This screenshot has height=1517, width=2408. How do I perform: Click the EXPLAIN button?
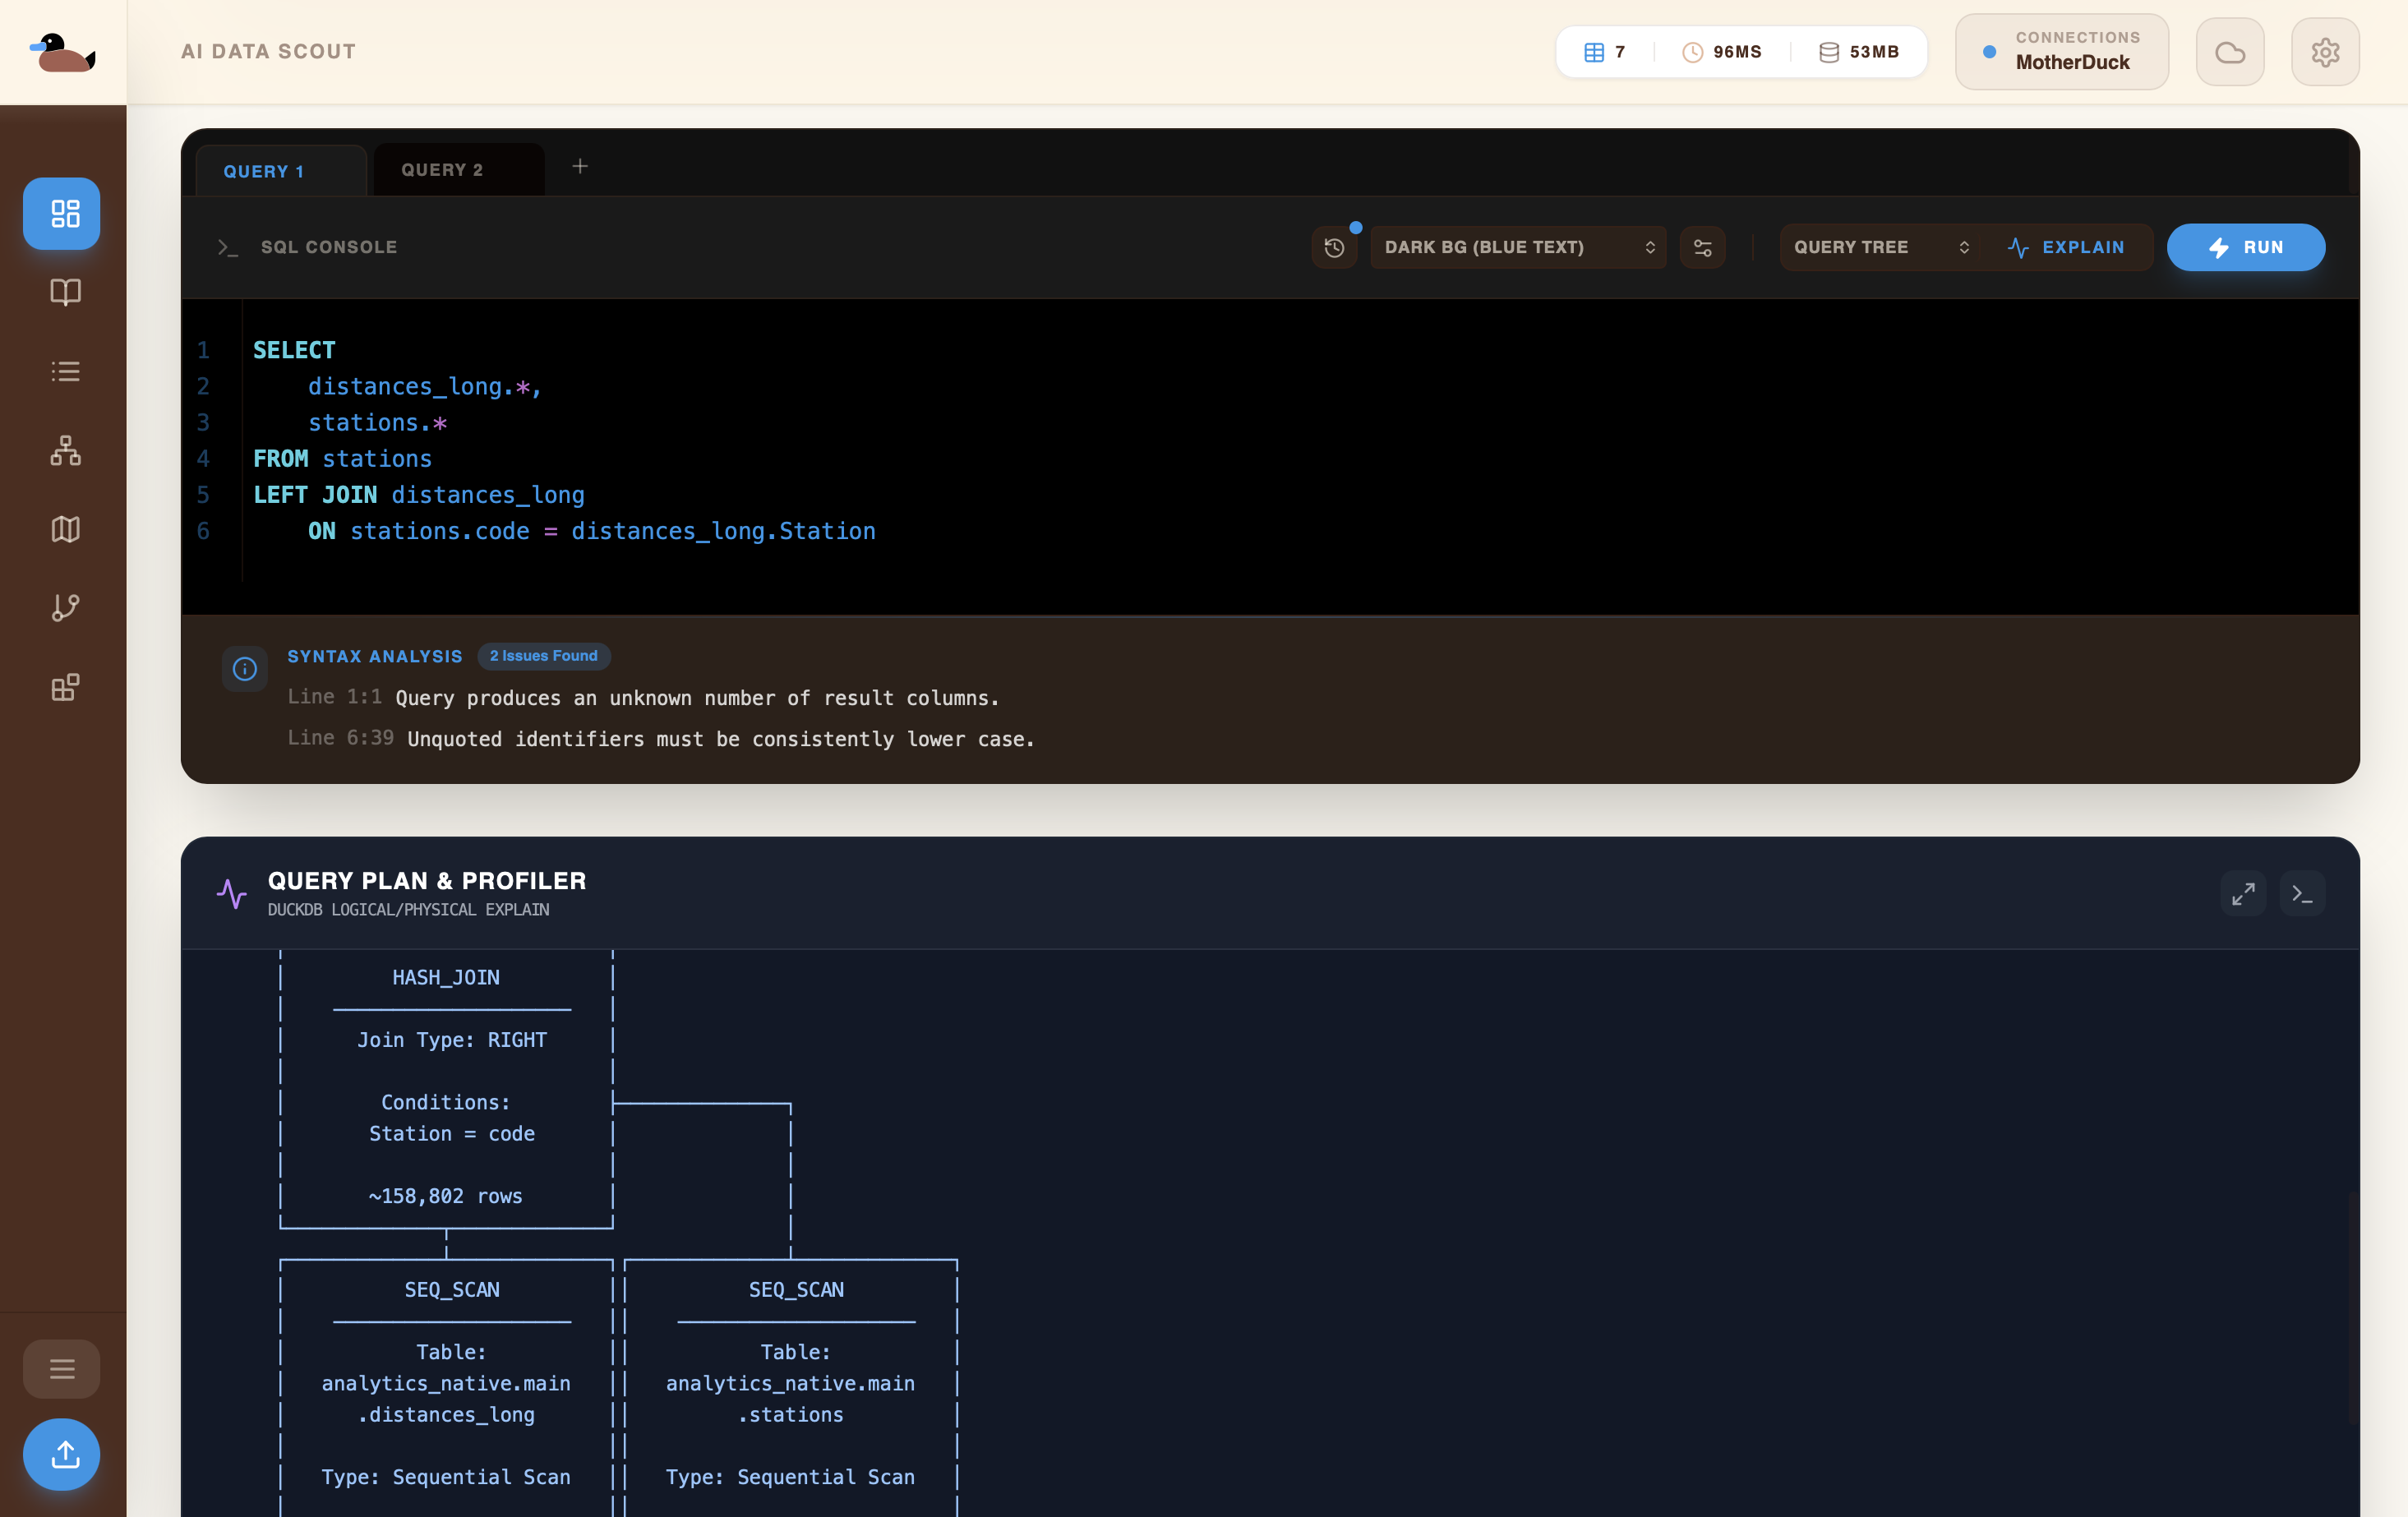[2068, 247]
